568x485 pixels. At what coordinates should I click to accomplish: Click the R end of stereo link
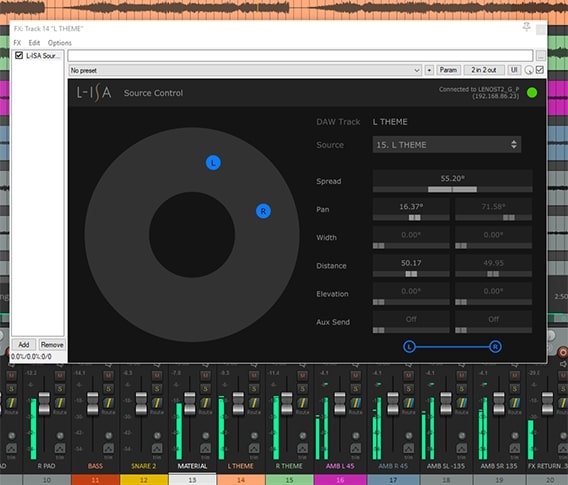tap(495, 347)
